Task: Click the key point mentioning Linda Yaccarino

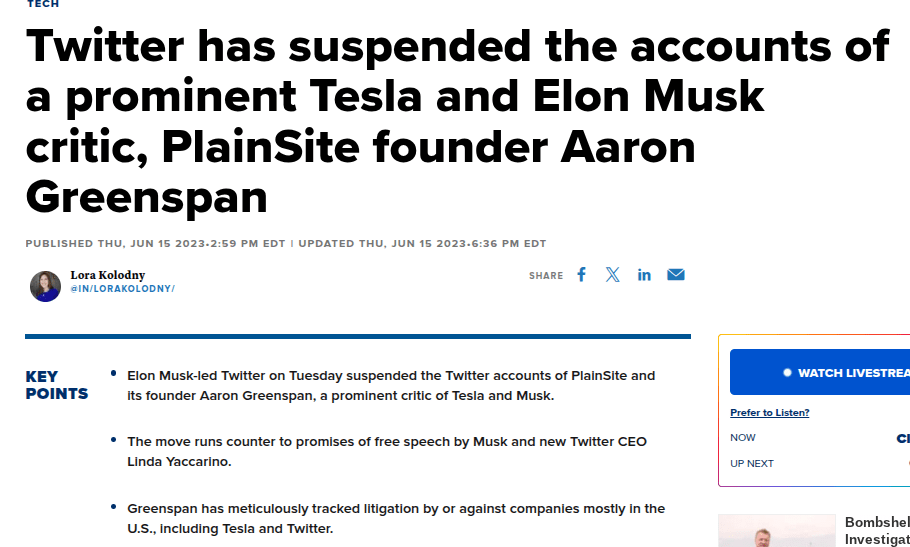Action: click(386, 451)
